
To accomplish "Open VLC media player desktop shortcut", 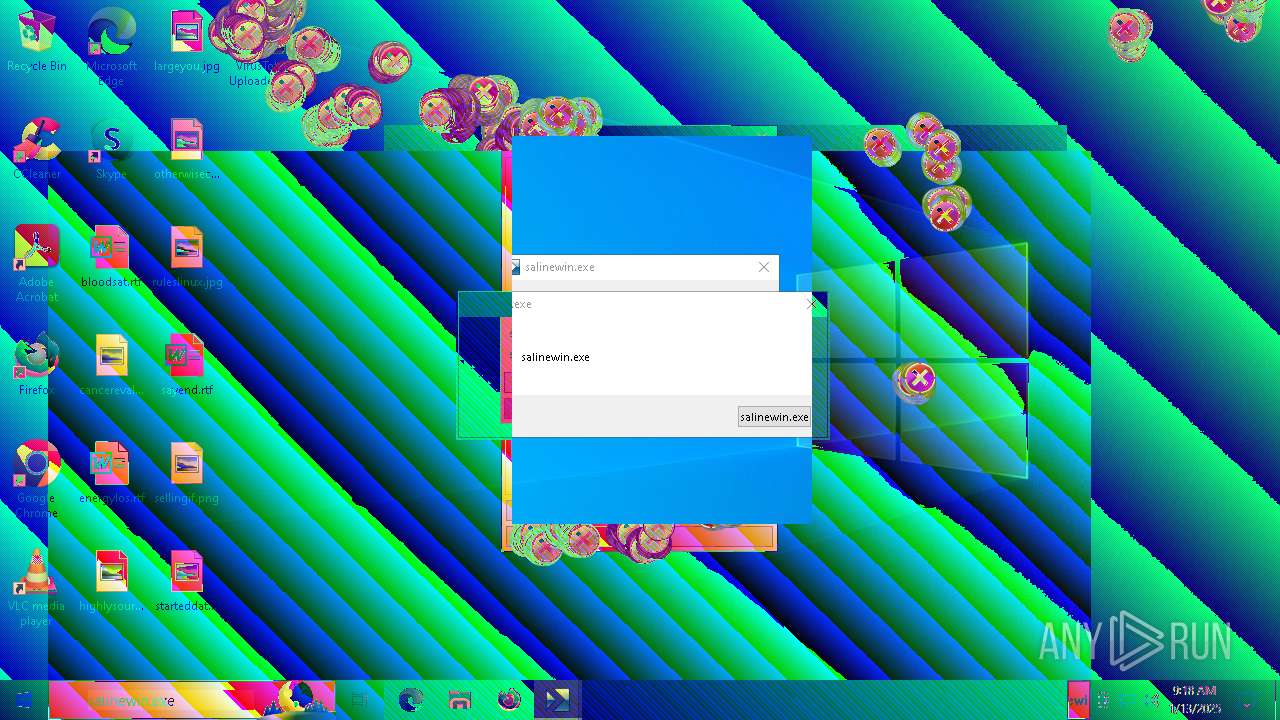I will [x=37, y=587].
